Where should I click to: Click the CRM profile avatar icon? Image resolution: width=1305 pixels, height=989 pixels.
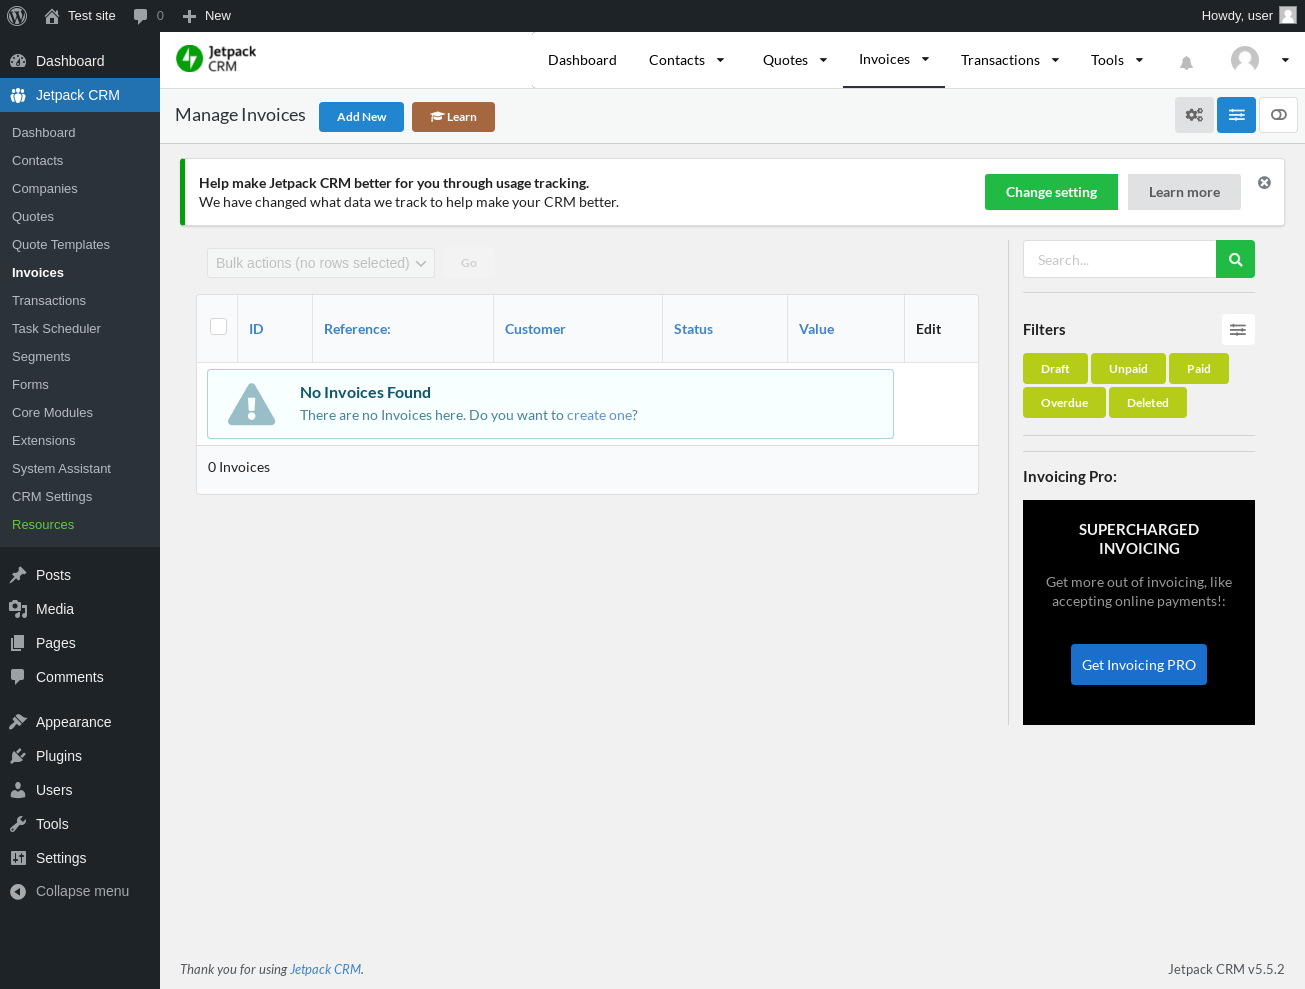coord(1245,60)
